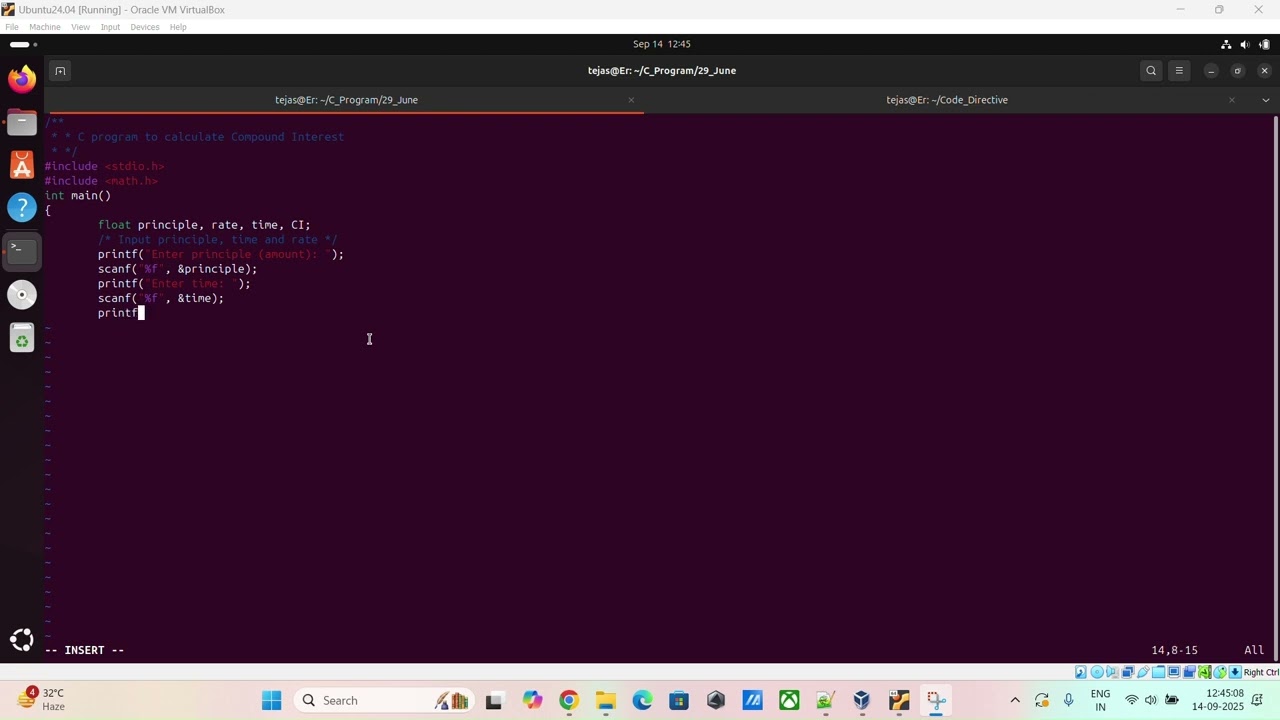Open VirtualBox File menu
1280x720 pixels.
(x=12, y=27)
